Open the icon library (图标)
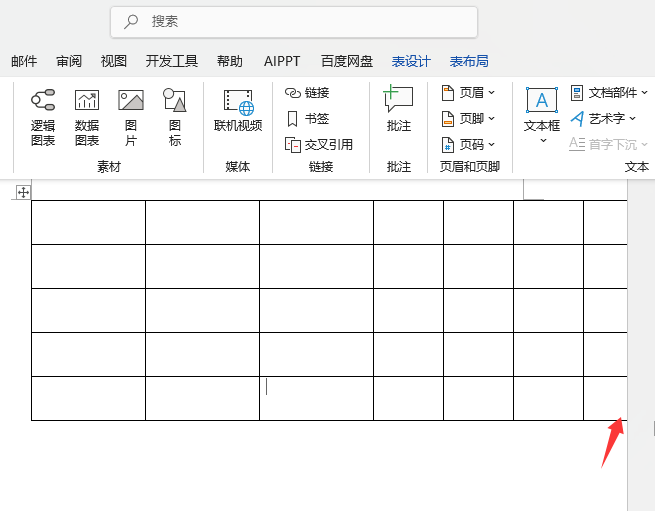This screenshot has width=655, height=511. (175, 117)
